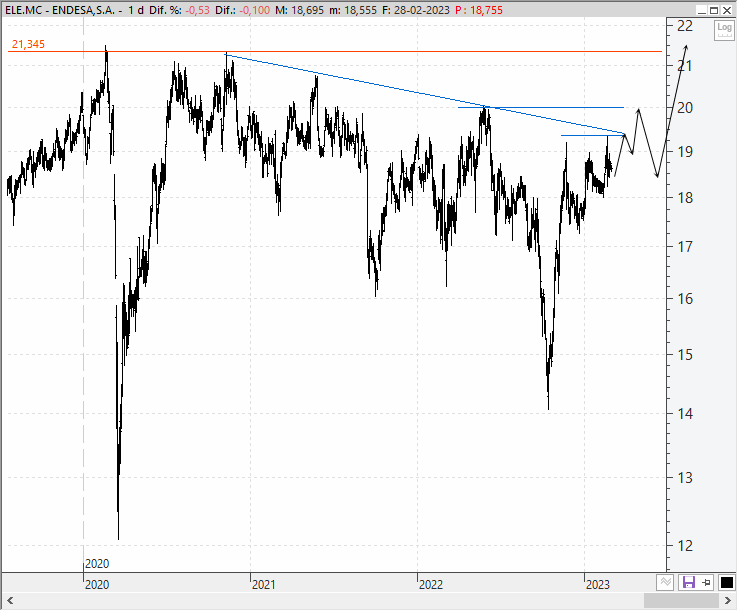Close the ENDESA chart window

tap(727, 10)
